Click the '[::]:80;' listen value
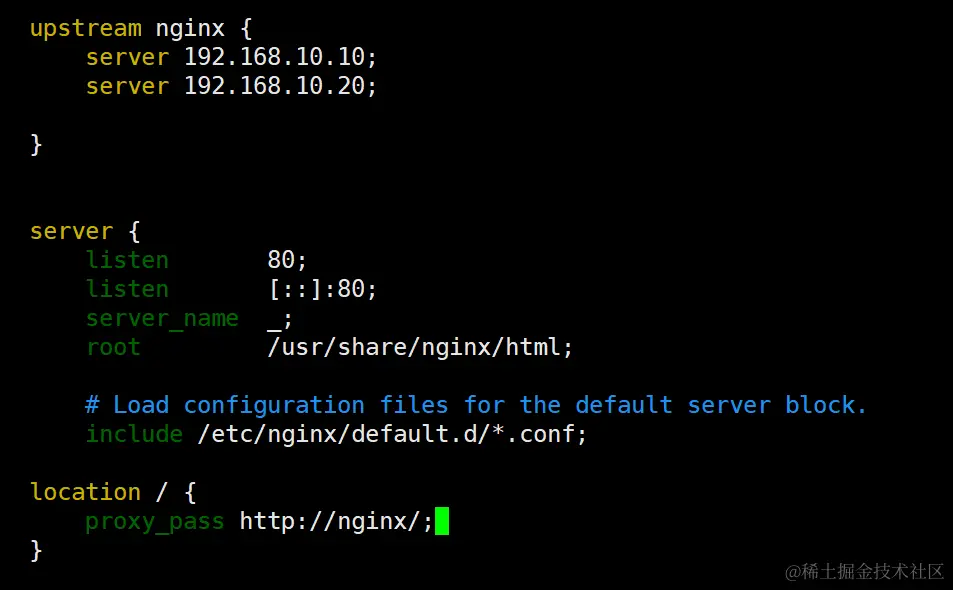 coord(322,289)
